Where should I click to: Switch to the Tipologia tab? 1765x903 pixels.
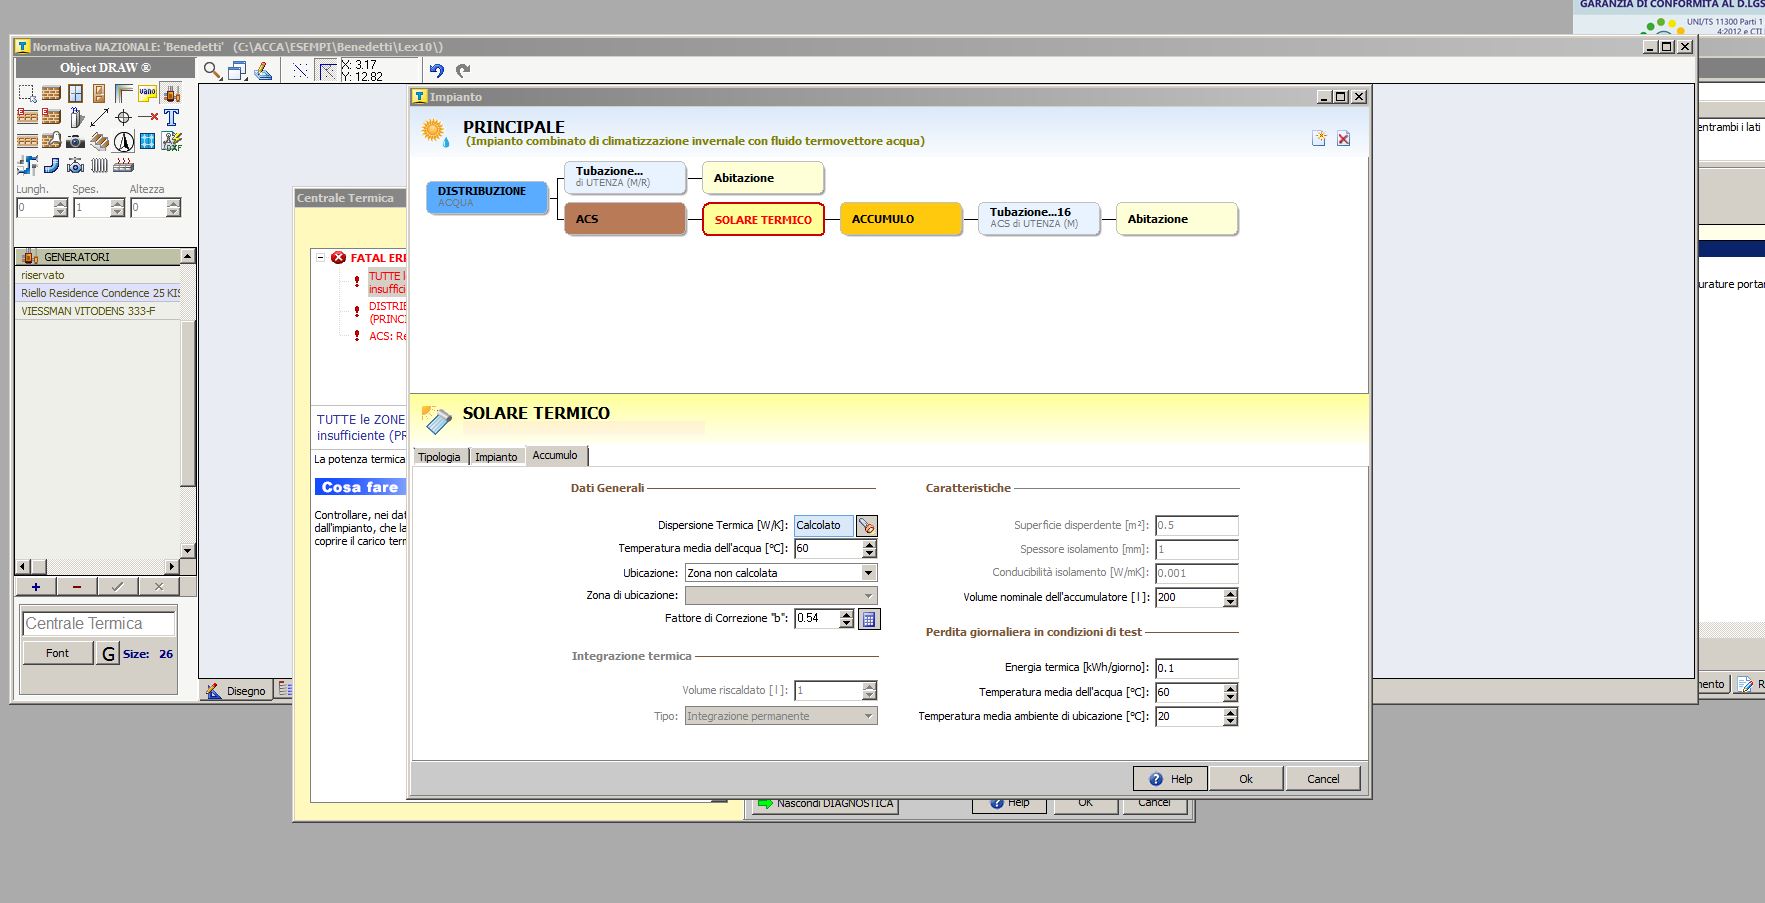pyautogui.click(x=439, y=457)
